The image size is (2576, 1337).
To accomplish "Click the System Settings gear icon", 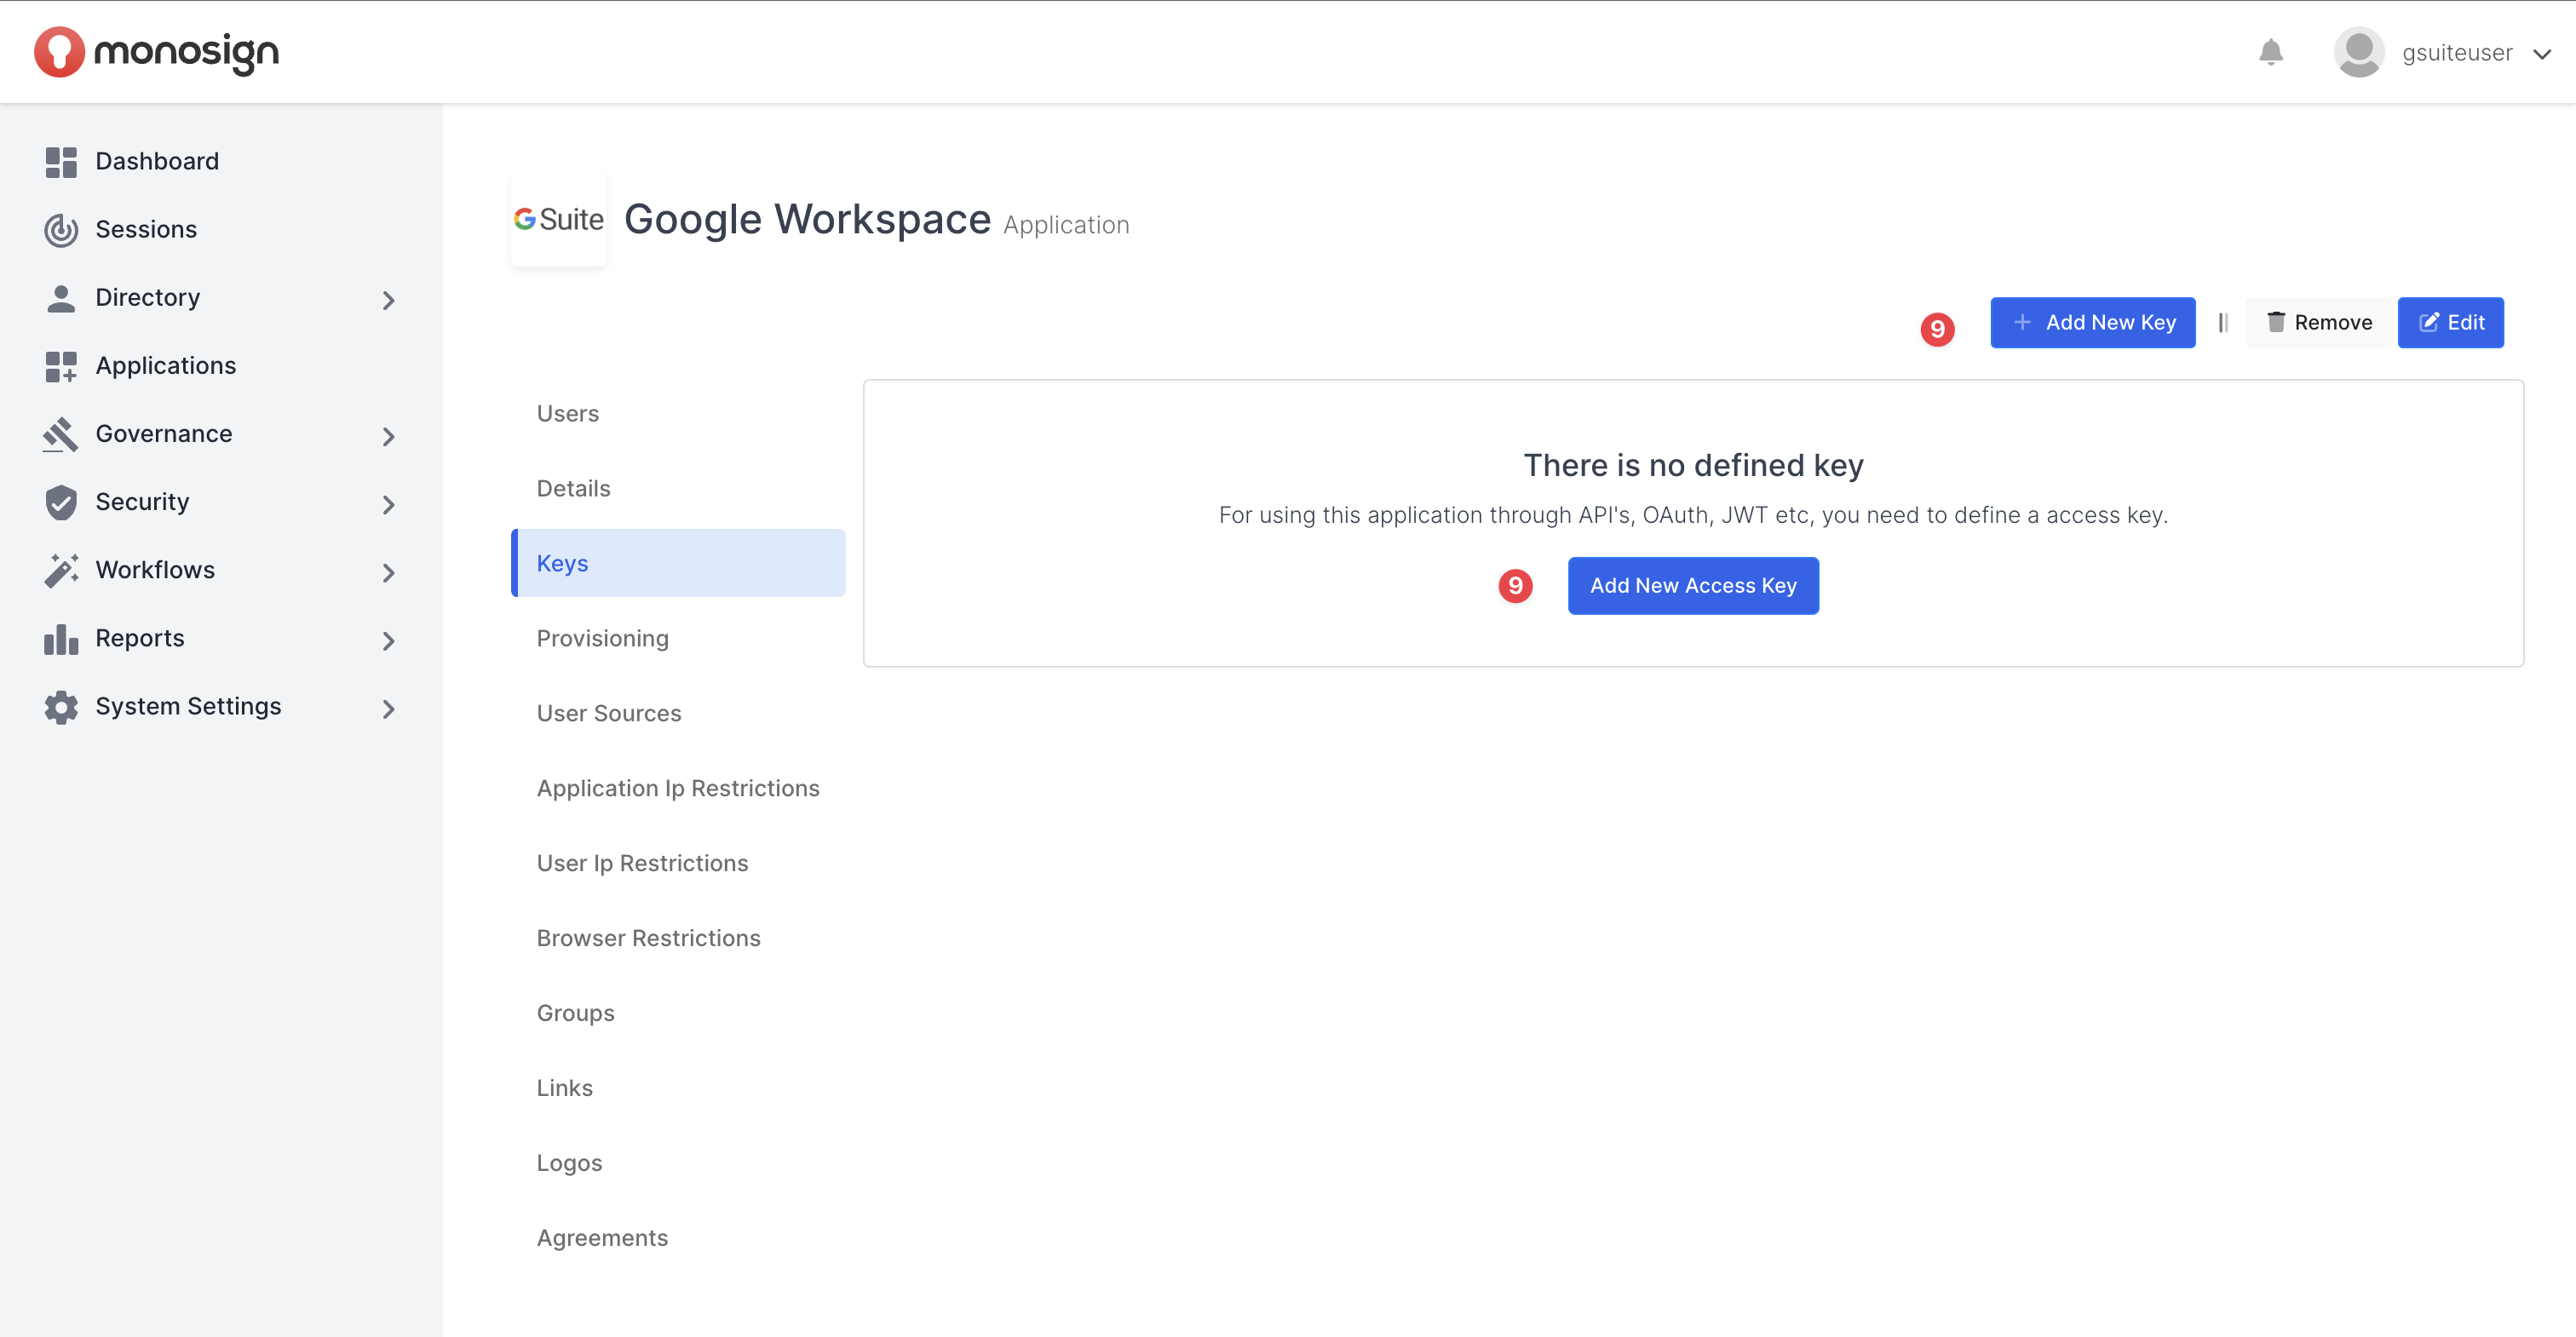I will coord(61,707).
